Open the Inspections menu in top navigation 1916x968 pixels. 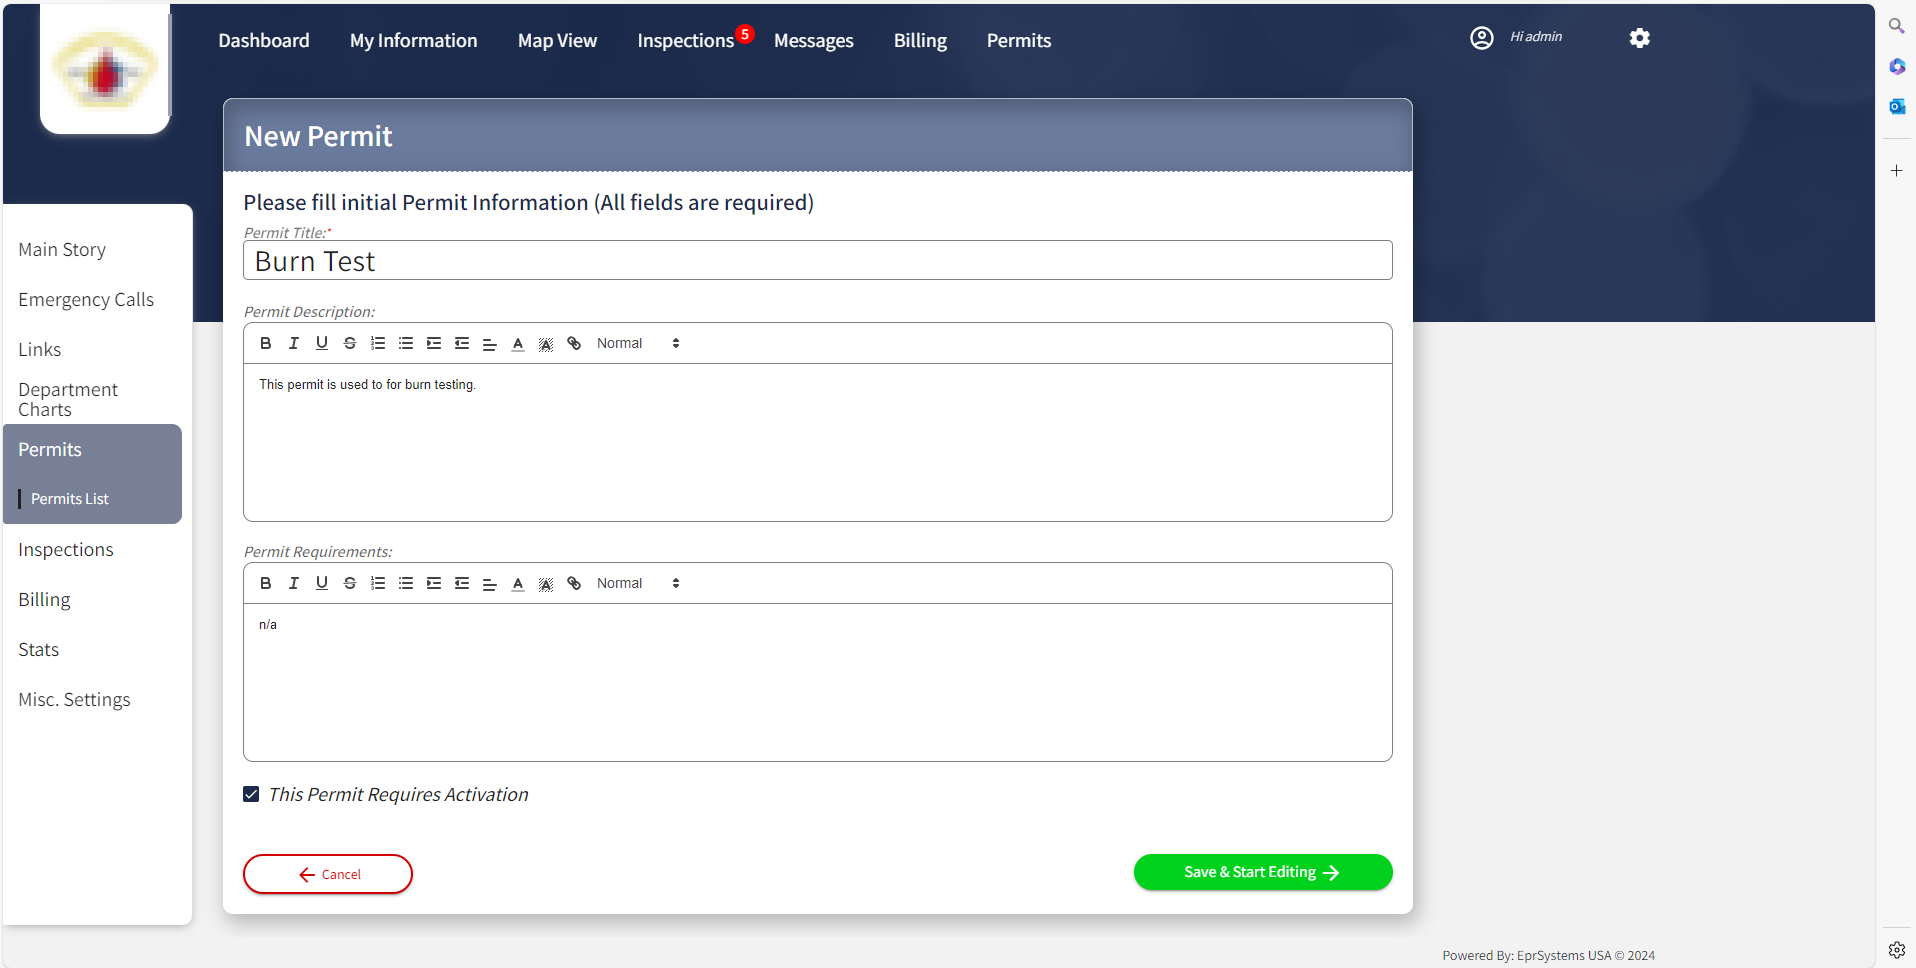coord(685,41)
